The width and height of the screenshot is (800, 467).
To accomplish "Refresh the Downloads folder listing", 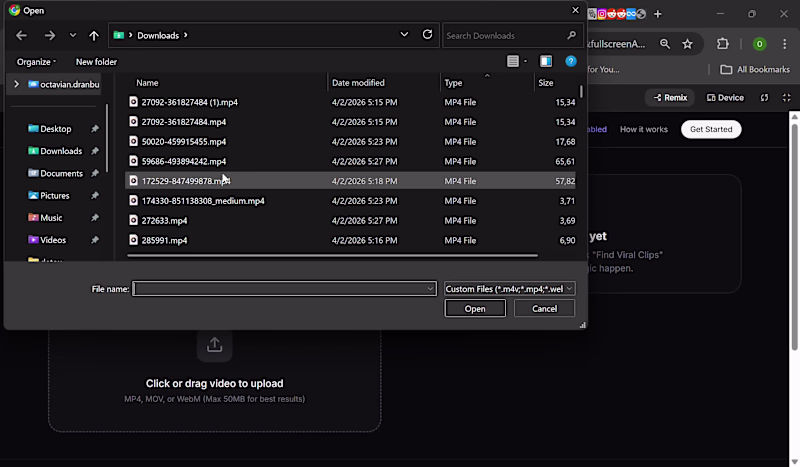I will (428, 34).
